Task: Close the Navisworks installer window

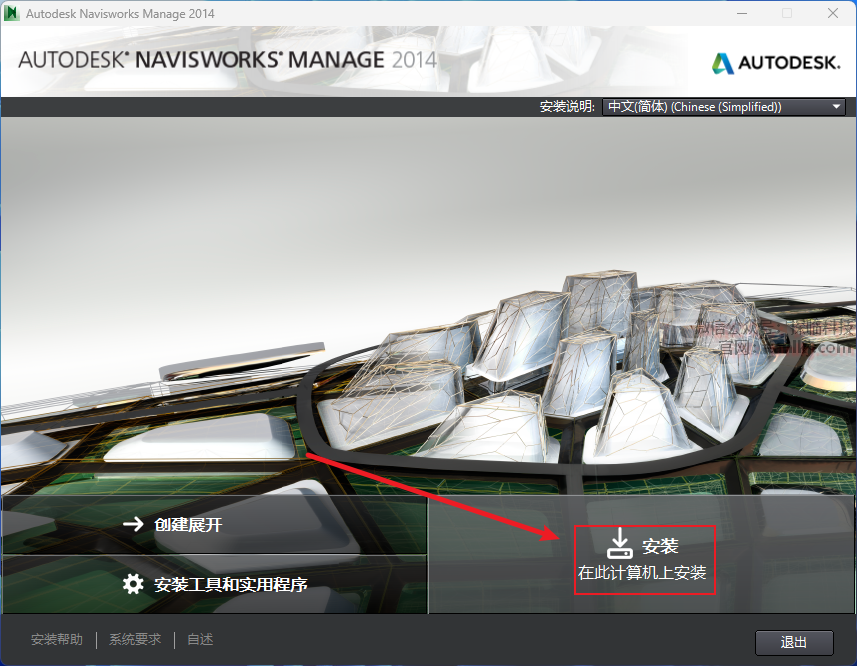Action: 832,13
